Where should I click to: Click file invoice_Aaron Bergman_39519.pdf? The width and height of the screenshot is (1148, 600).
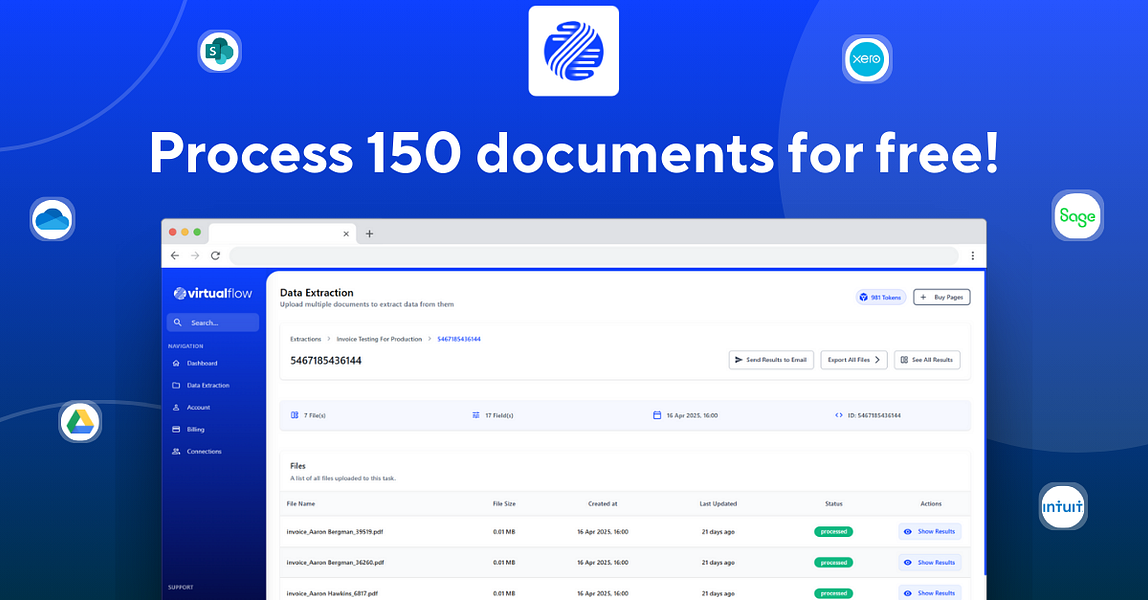tap(335, 532)
